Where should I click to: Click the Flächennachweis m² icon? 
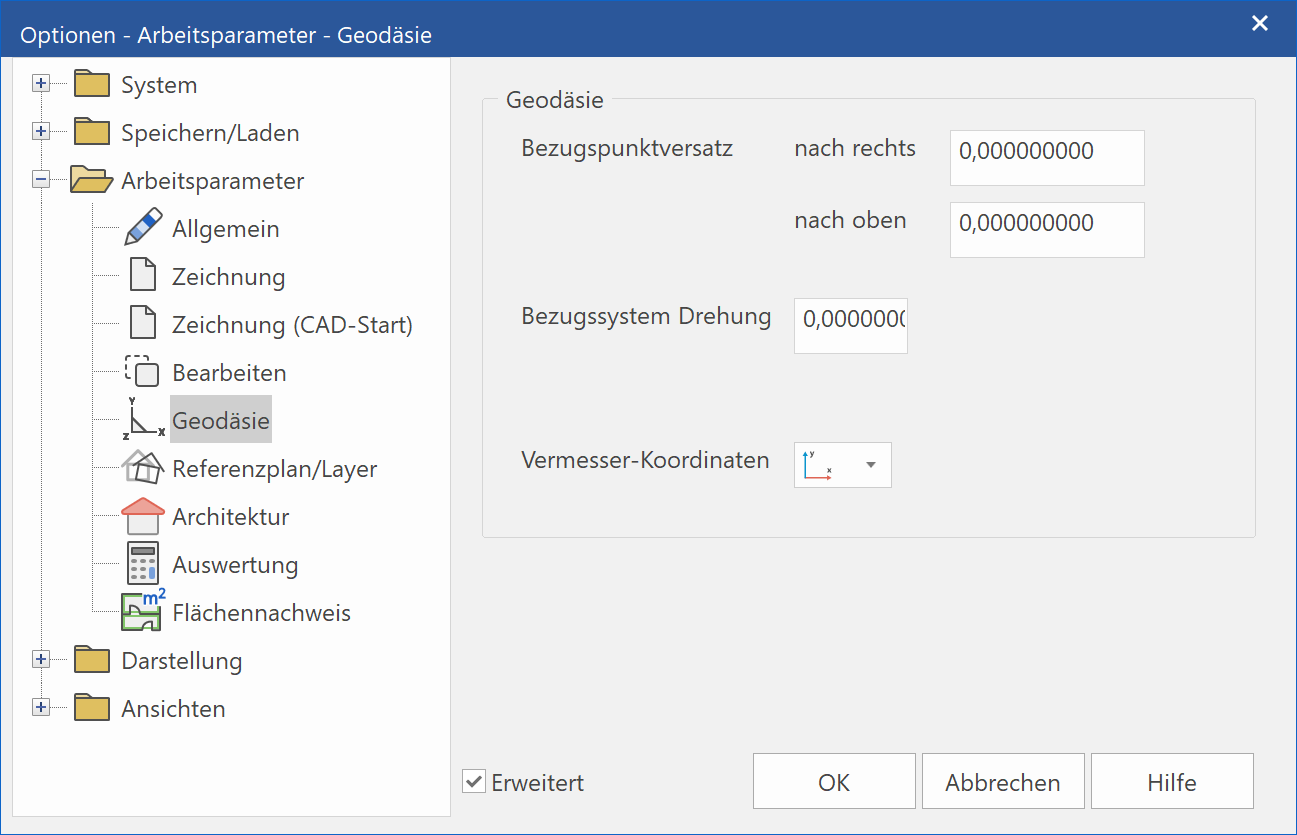143,611
